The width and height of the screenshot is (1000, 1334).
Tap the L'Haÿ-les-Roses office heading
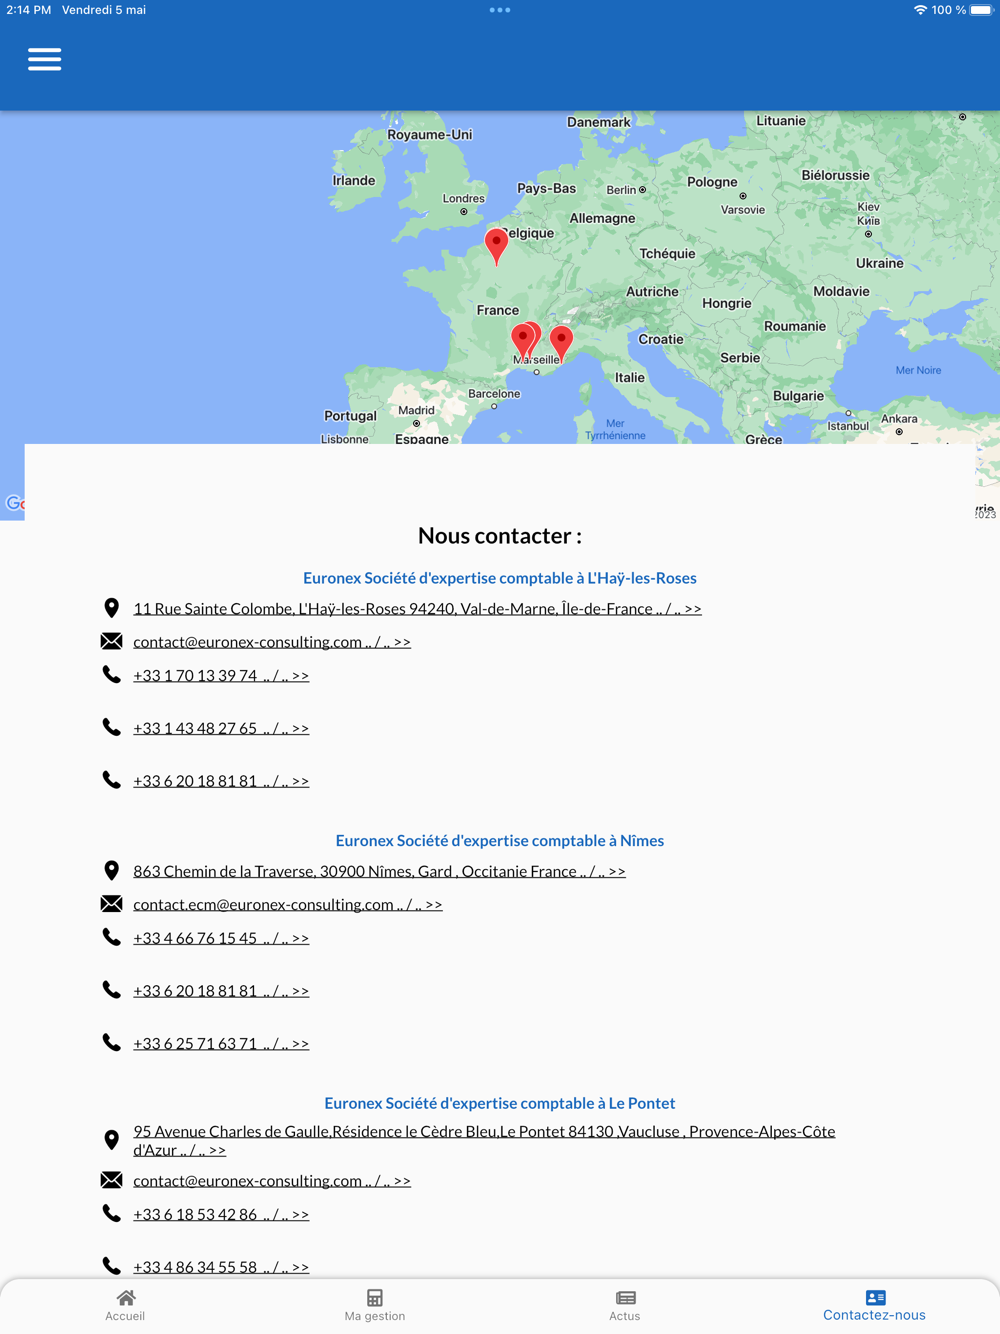pos(500,578)
